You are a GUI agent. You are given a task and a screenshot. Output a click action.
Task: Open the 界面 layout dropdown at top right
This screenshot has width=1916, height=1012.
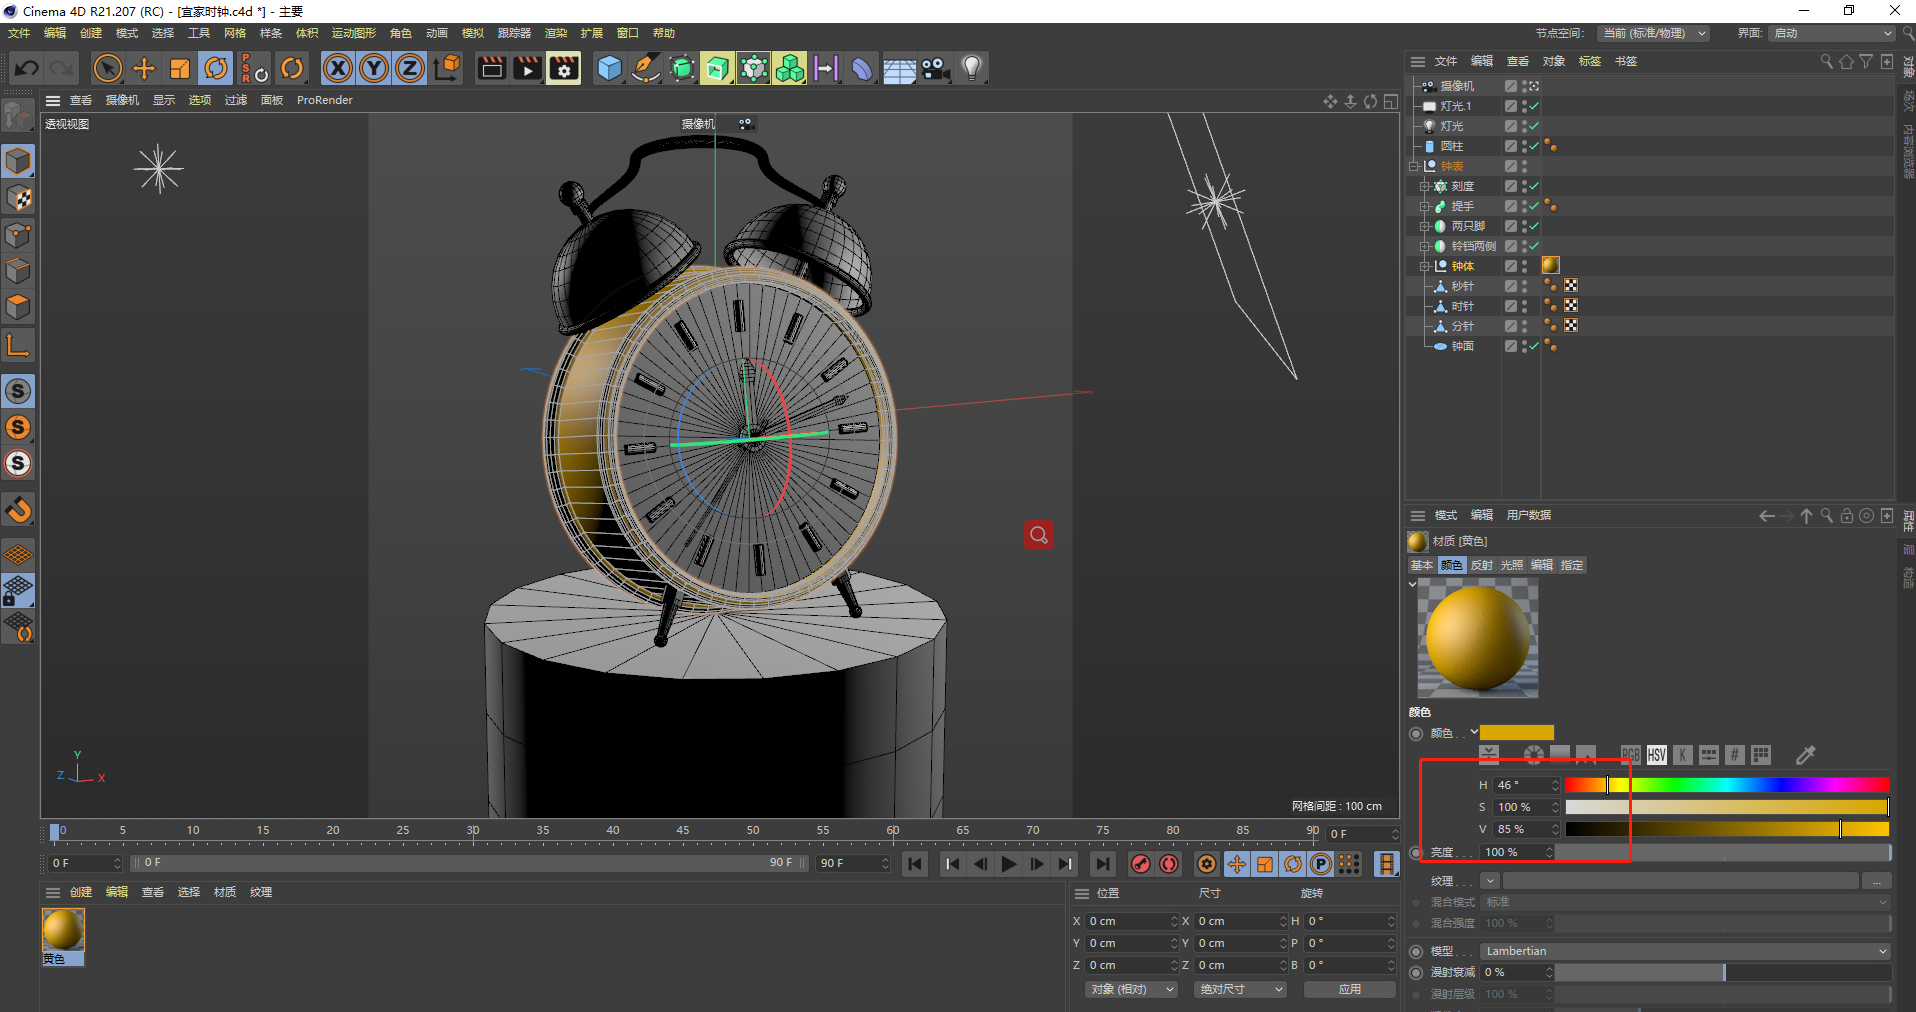[x=1830, y=33]
